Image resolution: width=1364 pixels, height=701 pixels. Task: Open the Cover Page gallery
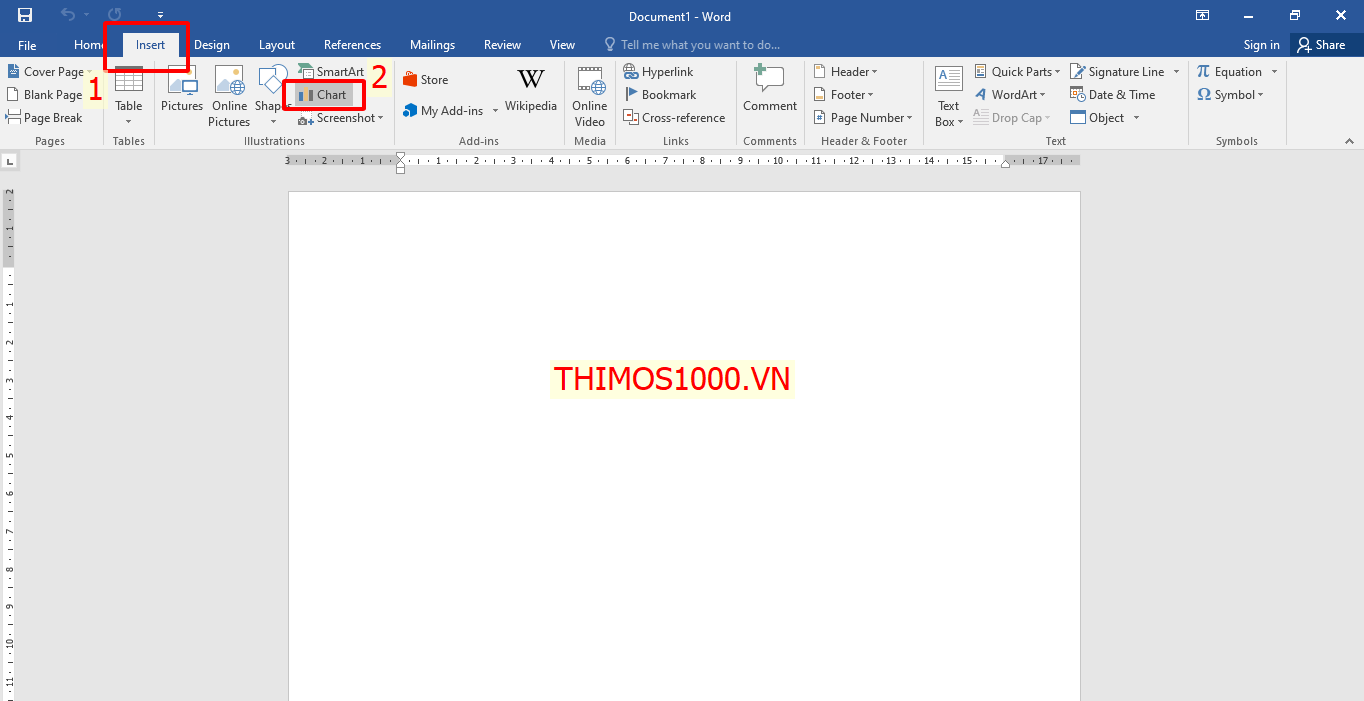(x=49, y=72)
